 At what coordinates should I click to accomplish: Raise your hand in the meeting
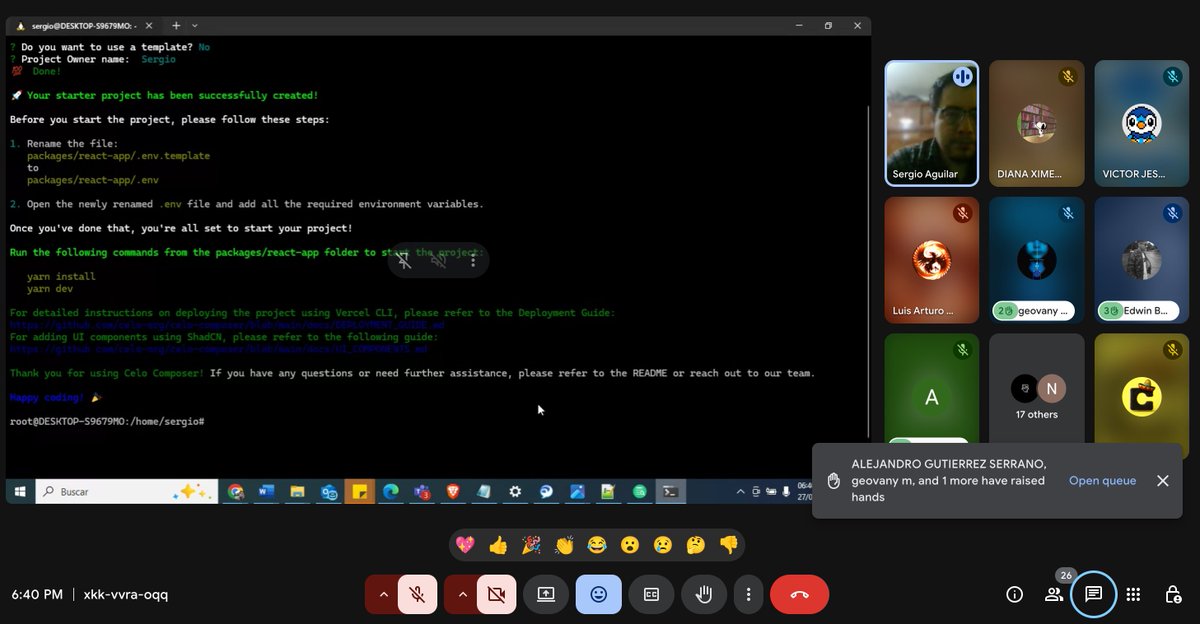click(x=704, y=594)
